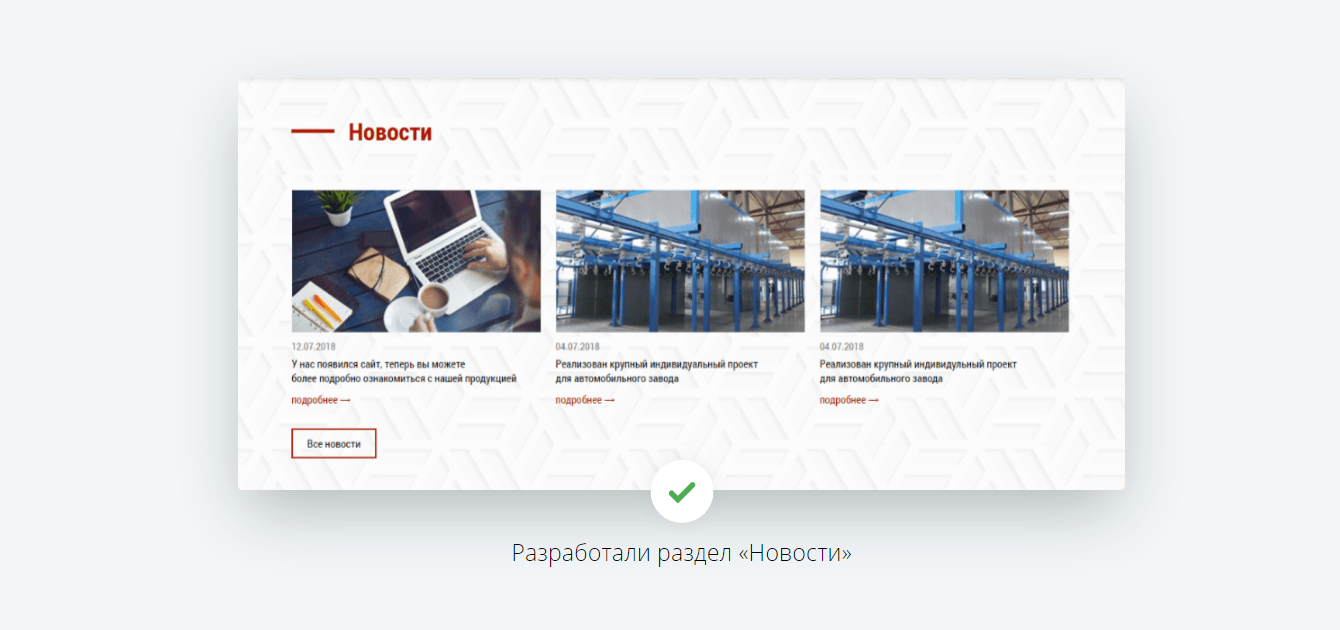1340x630 pixels.
Task: Click date 04.07.2018 on third card
Action: click(842, 347)
